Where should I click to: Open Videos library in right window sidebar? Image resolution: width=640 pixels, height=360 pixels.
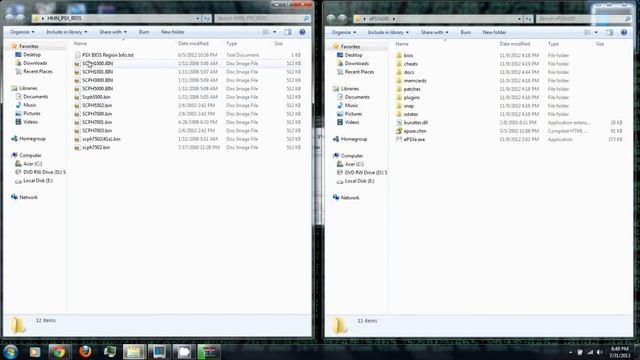coord(352,122)
